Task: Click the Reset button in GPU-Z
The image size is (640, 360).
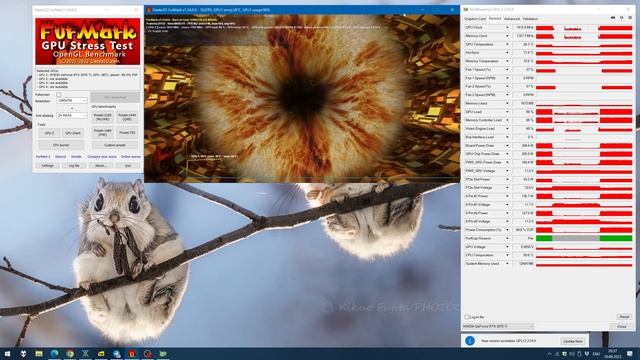Action: tap(624, 317)
